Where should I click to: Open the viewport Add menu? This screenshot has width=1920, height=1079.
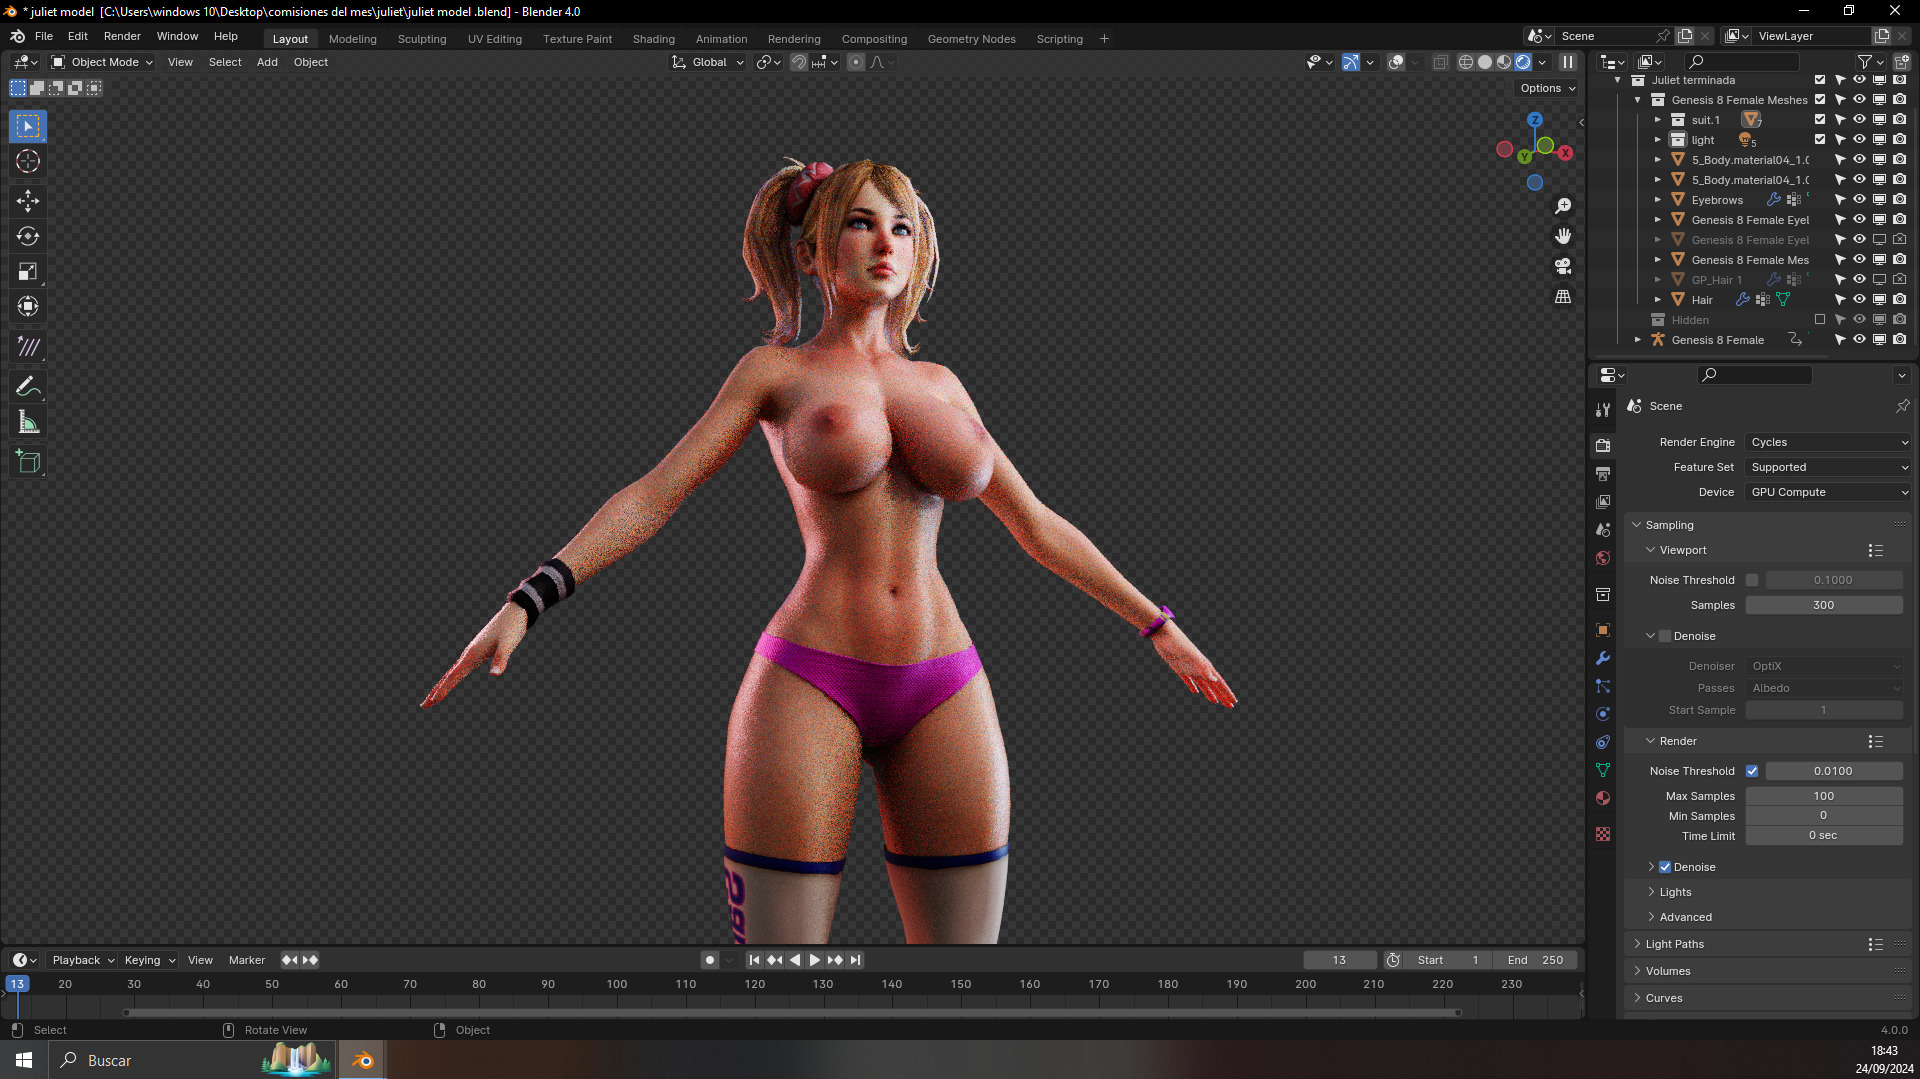(x=267, y=62)
